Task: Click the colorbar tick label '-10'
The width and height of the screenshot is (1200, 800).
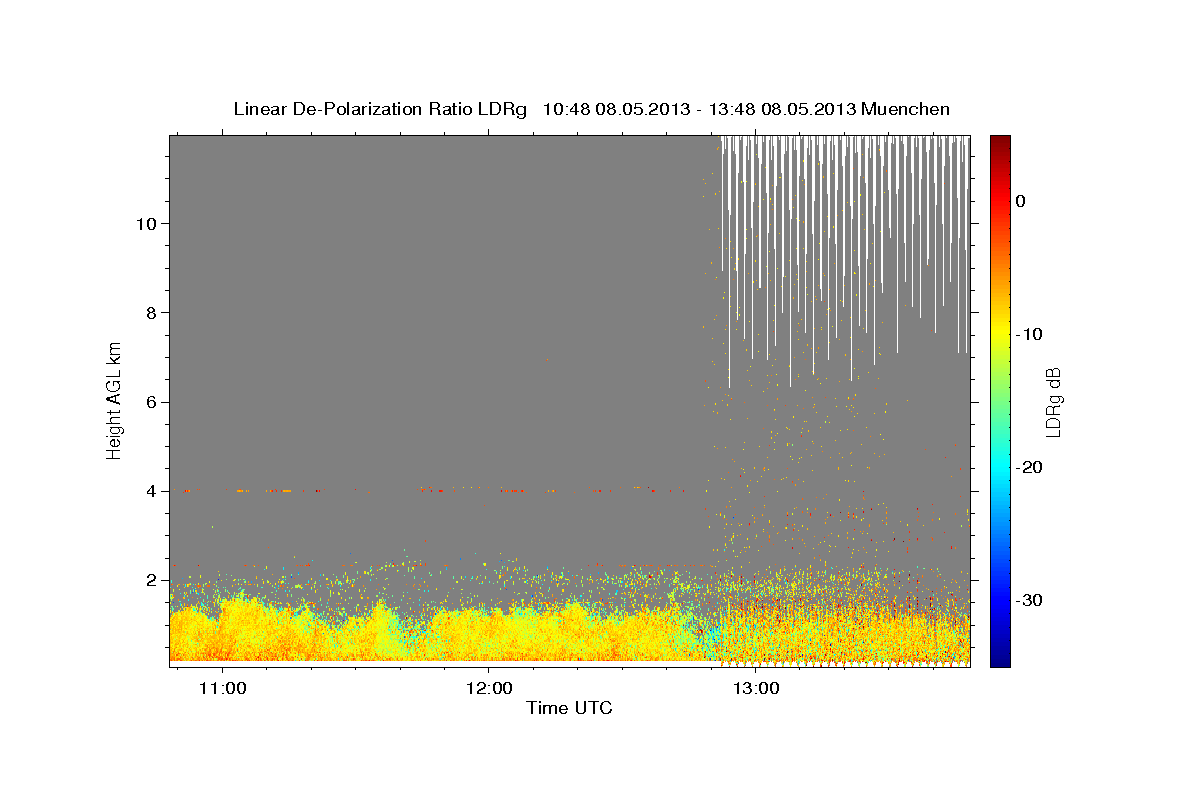Action: [1029, 334]
